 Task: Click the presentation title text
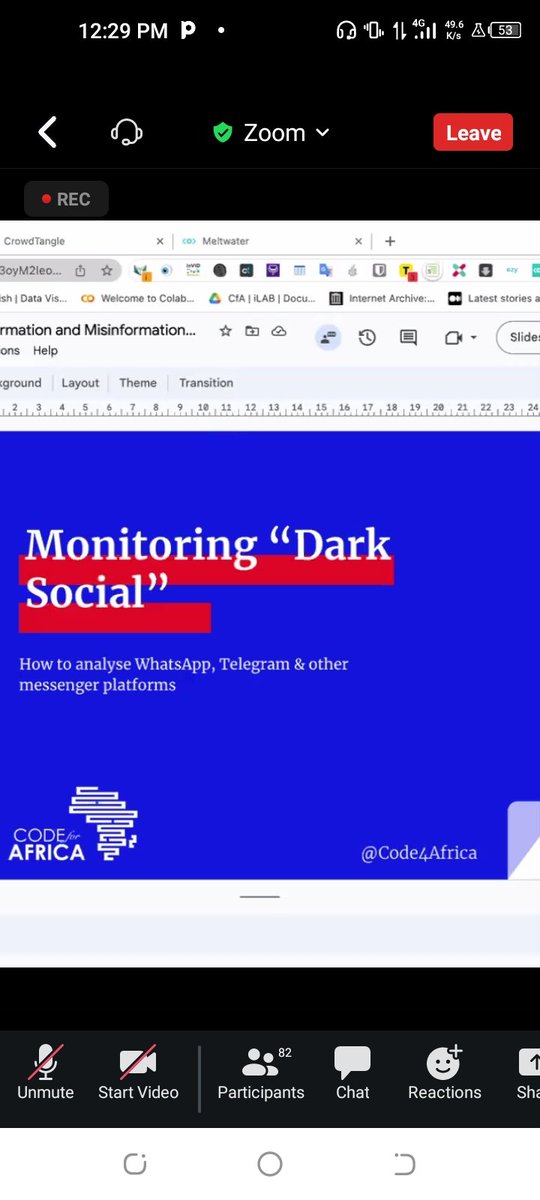pyautogui.click(x=98, y=330)
